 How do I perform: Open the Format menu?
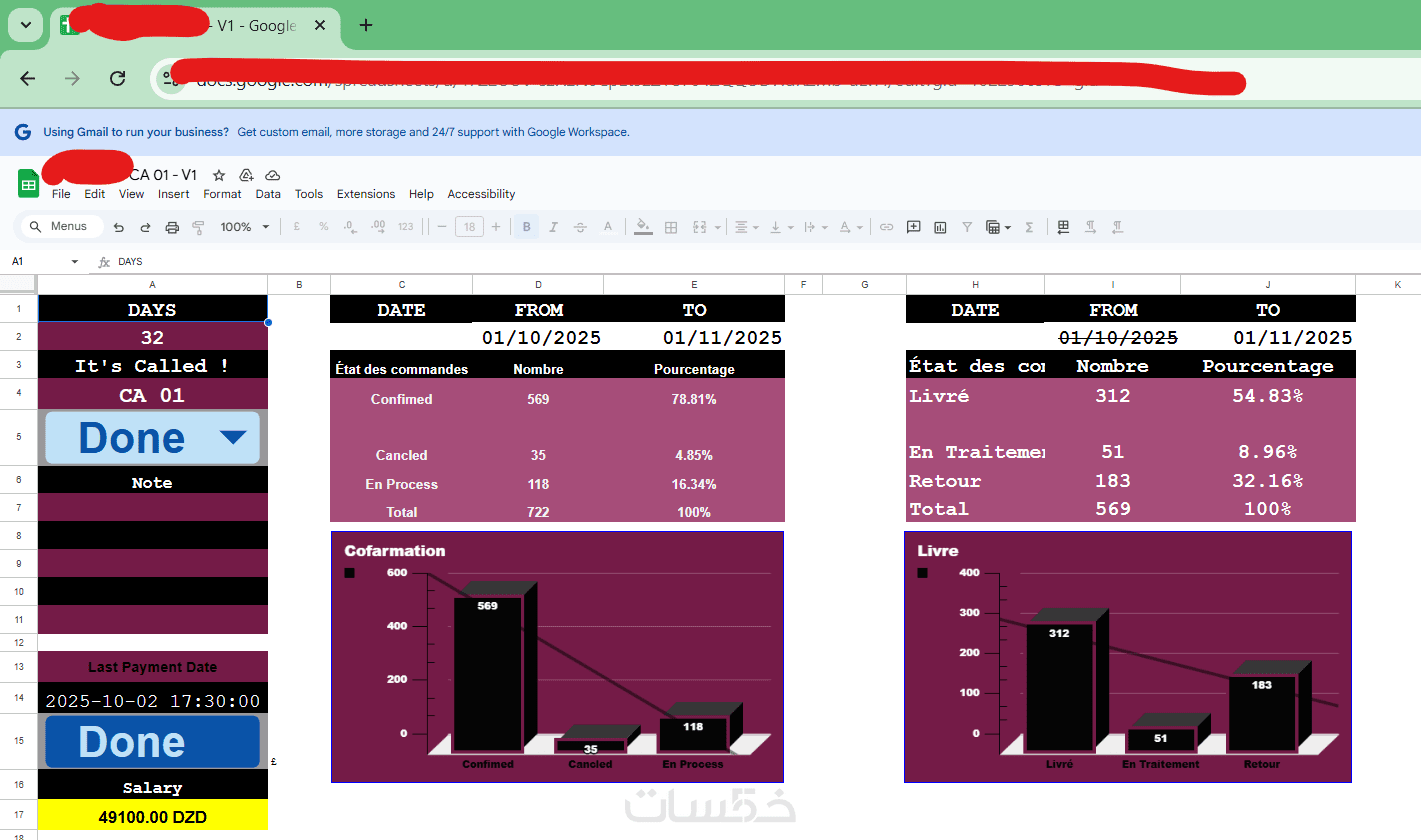[222, 194]
